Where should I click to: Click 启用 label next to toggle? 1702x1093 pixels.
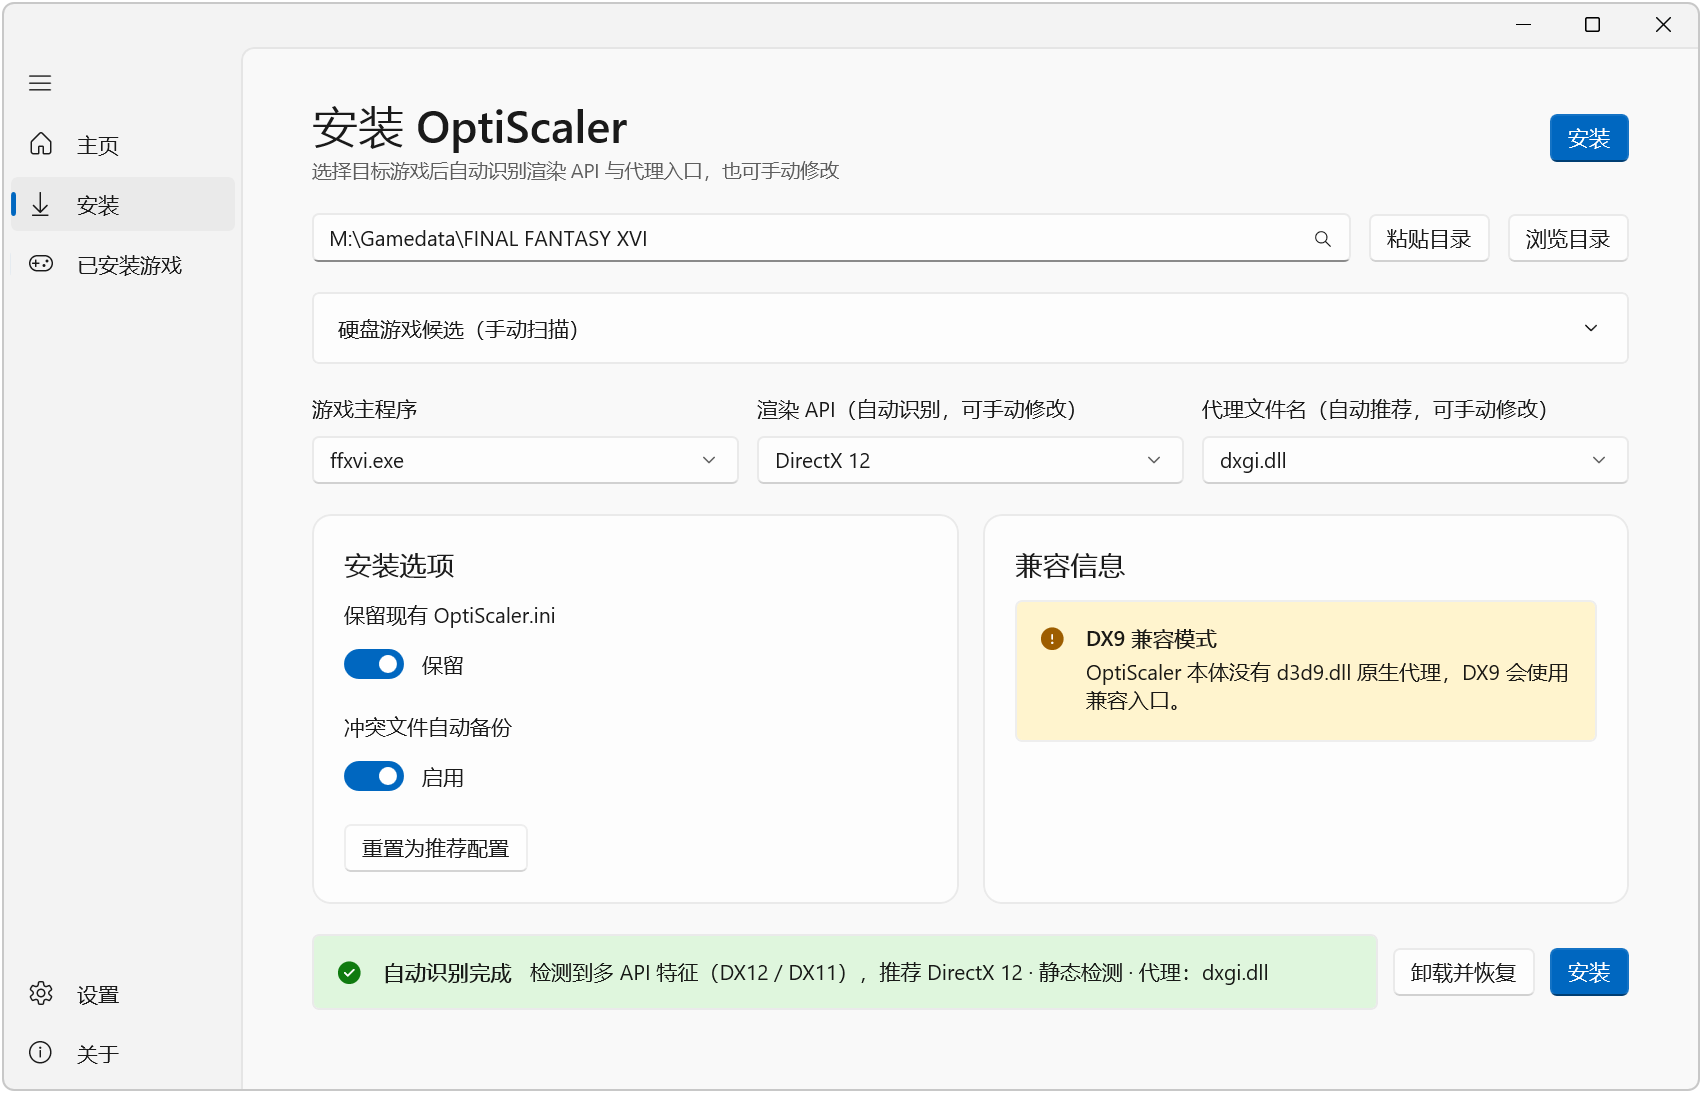coord(442,777)
